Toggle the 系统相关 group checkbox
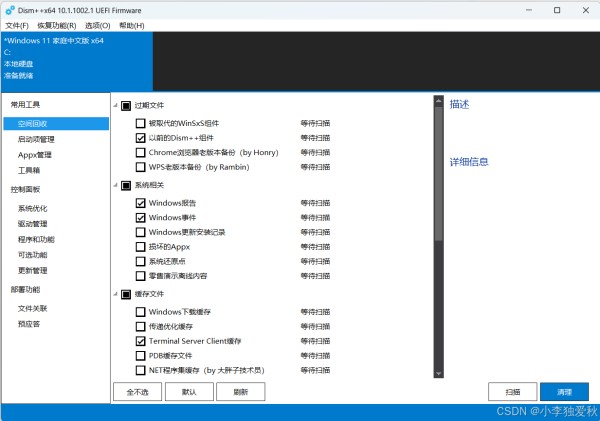 pos(126,186)
